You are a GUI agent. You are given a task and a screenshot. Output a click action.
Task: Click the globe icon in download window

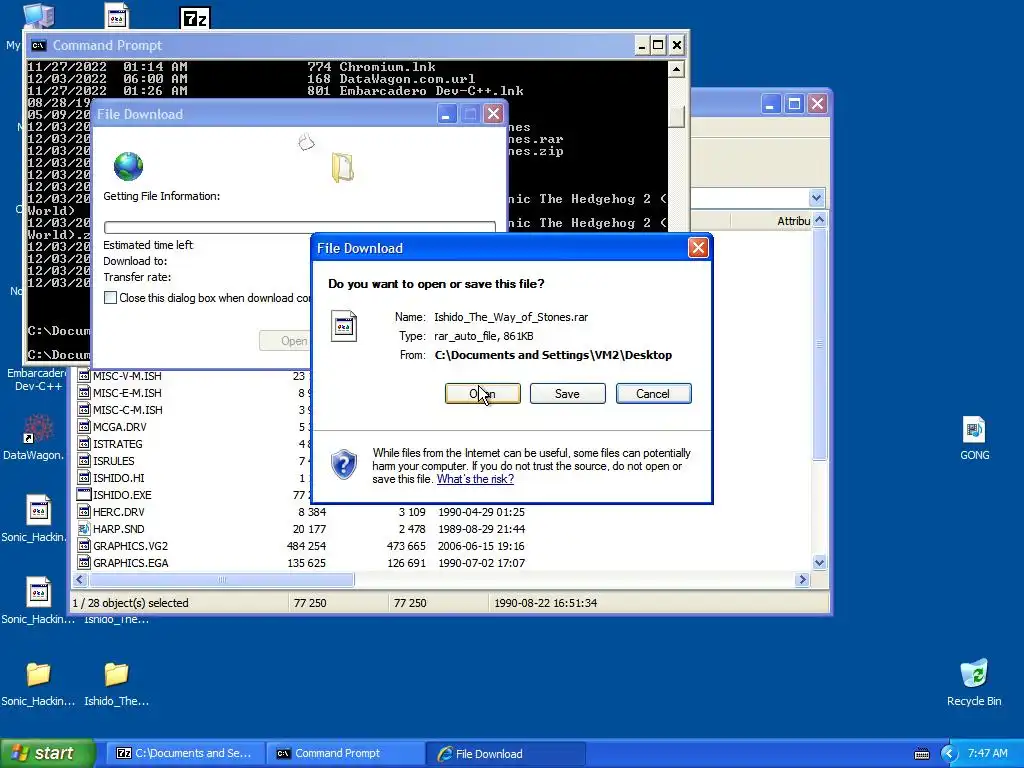click(x=128, y=167)
